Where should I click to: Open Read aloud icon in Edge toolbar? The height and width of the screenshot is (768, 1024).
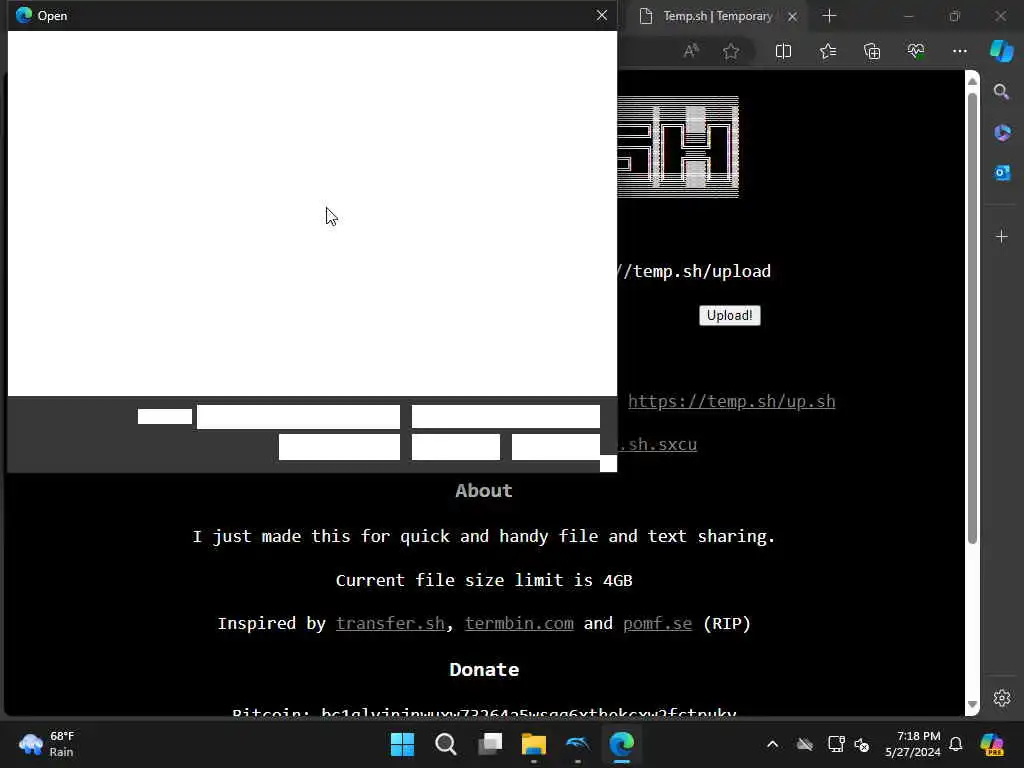[x=691, y=51]
